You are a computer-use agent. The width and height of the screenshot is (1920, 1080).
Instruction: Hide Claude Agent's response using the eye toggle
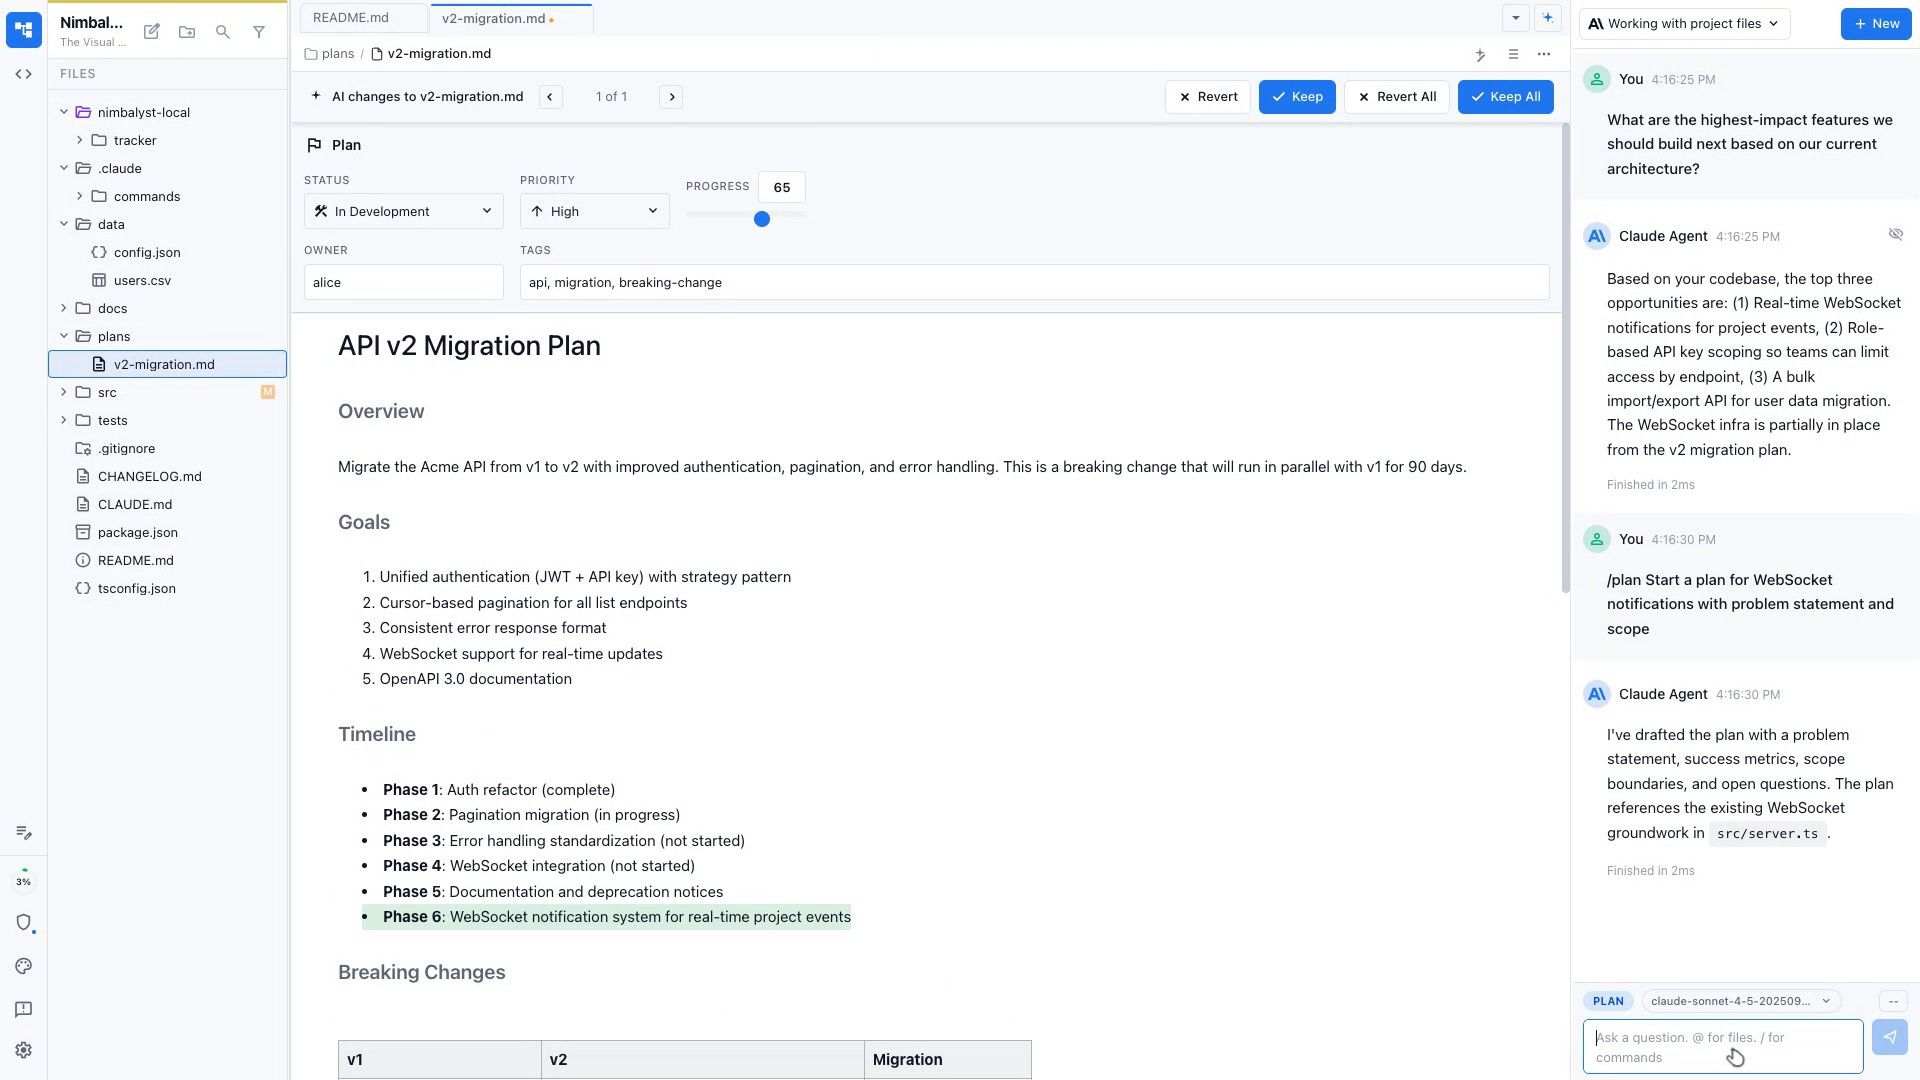[1896, 234]
